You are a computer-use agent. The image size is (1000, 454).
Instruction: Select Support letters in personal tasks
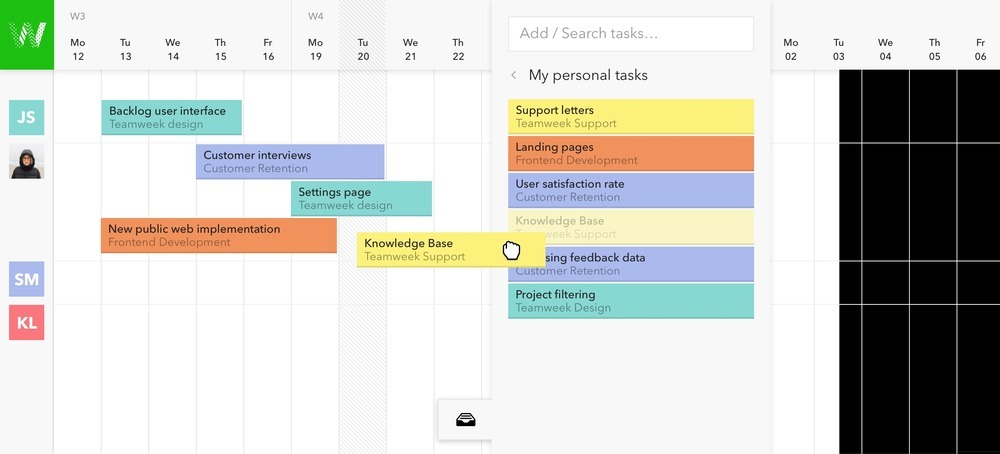point(631,117)
